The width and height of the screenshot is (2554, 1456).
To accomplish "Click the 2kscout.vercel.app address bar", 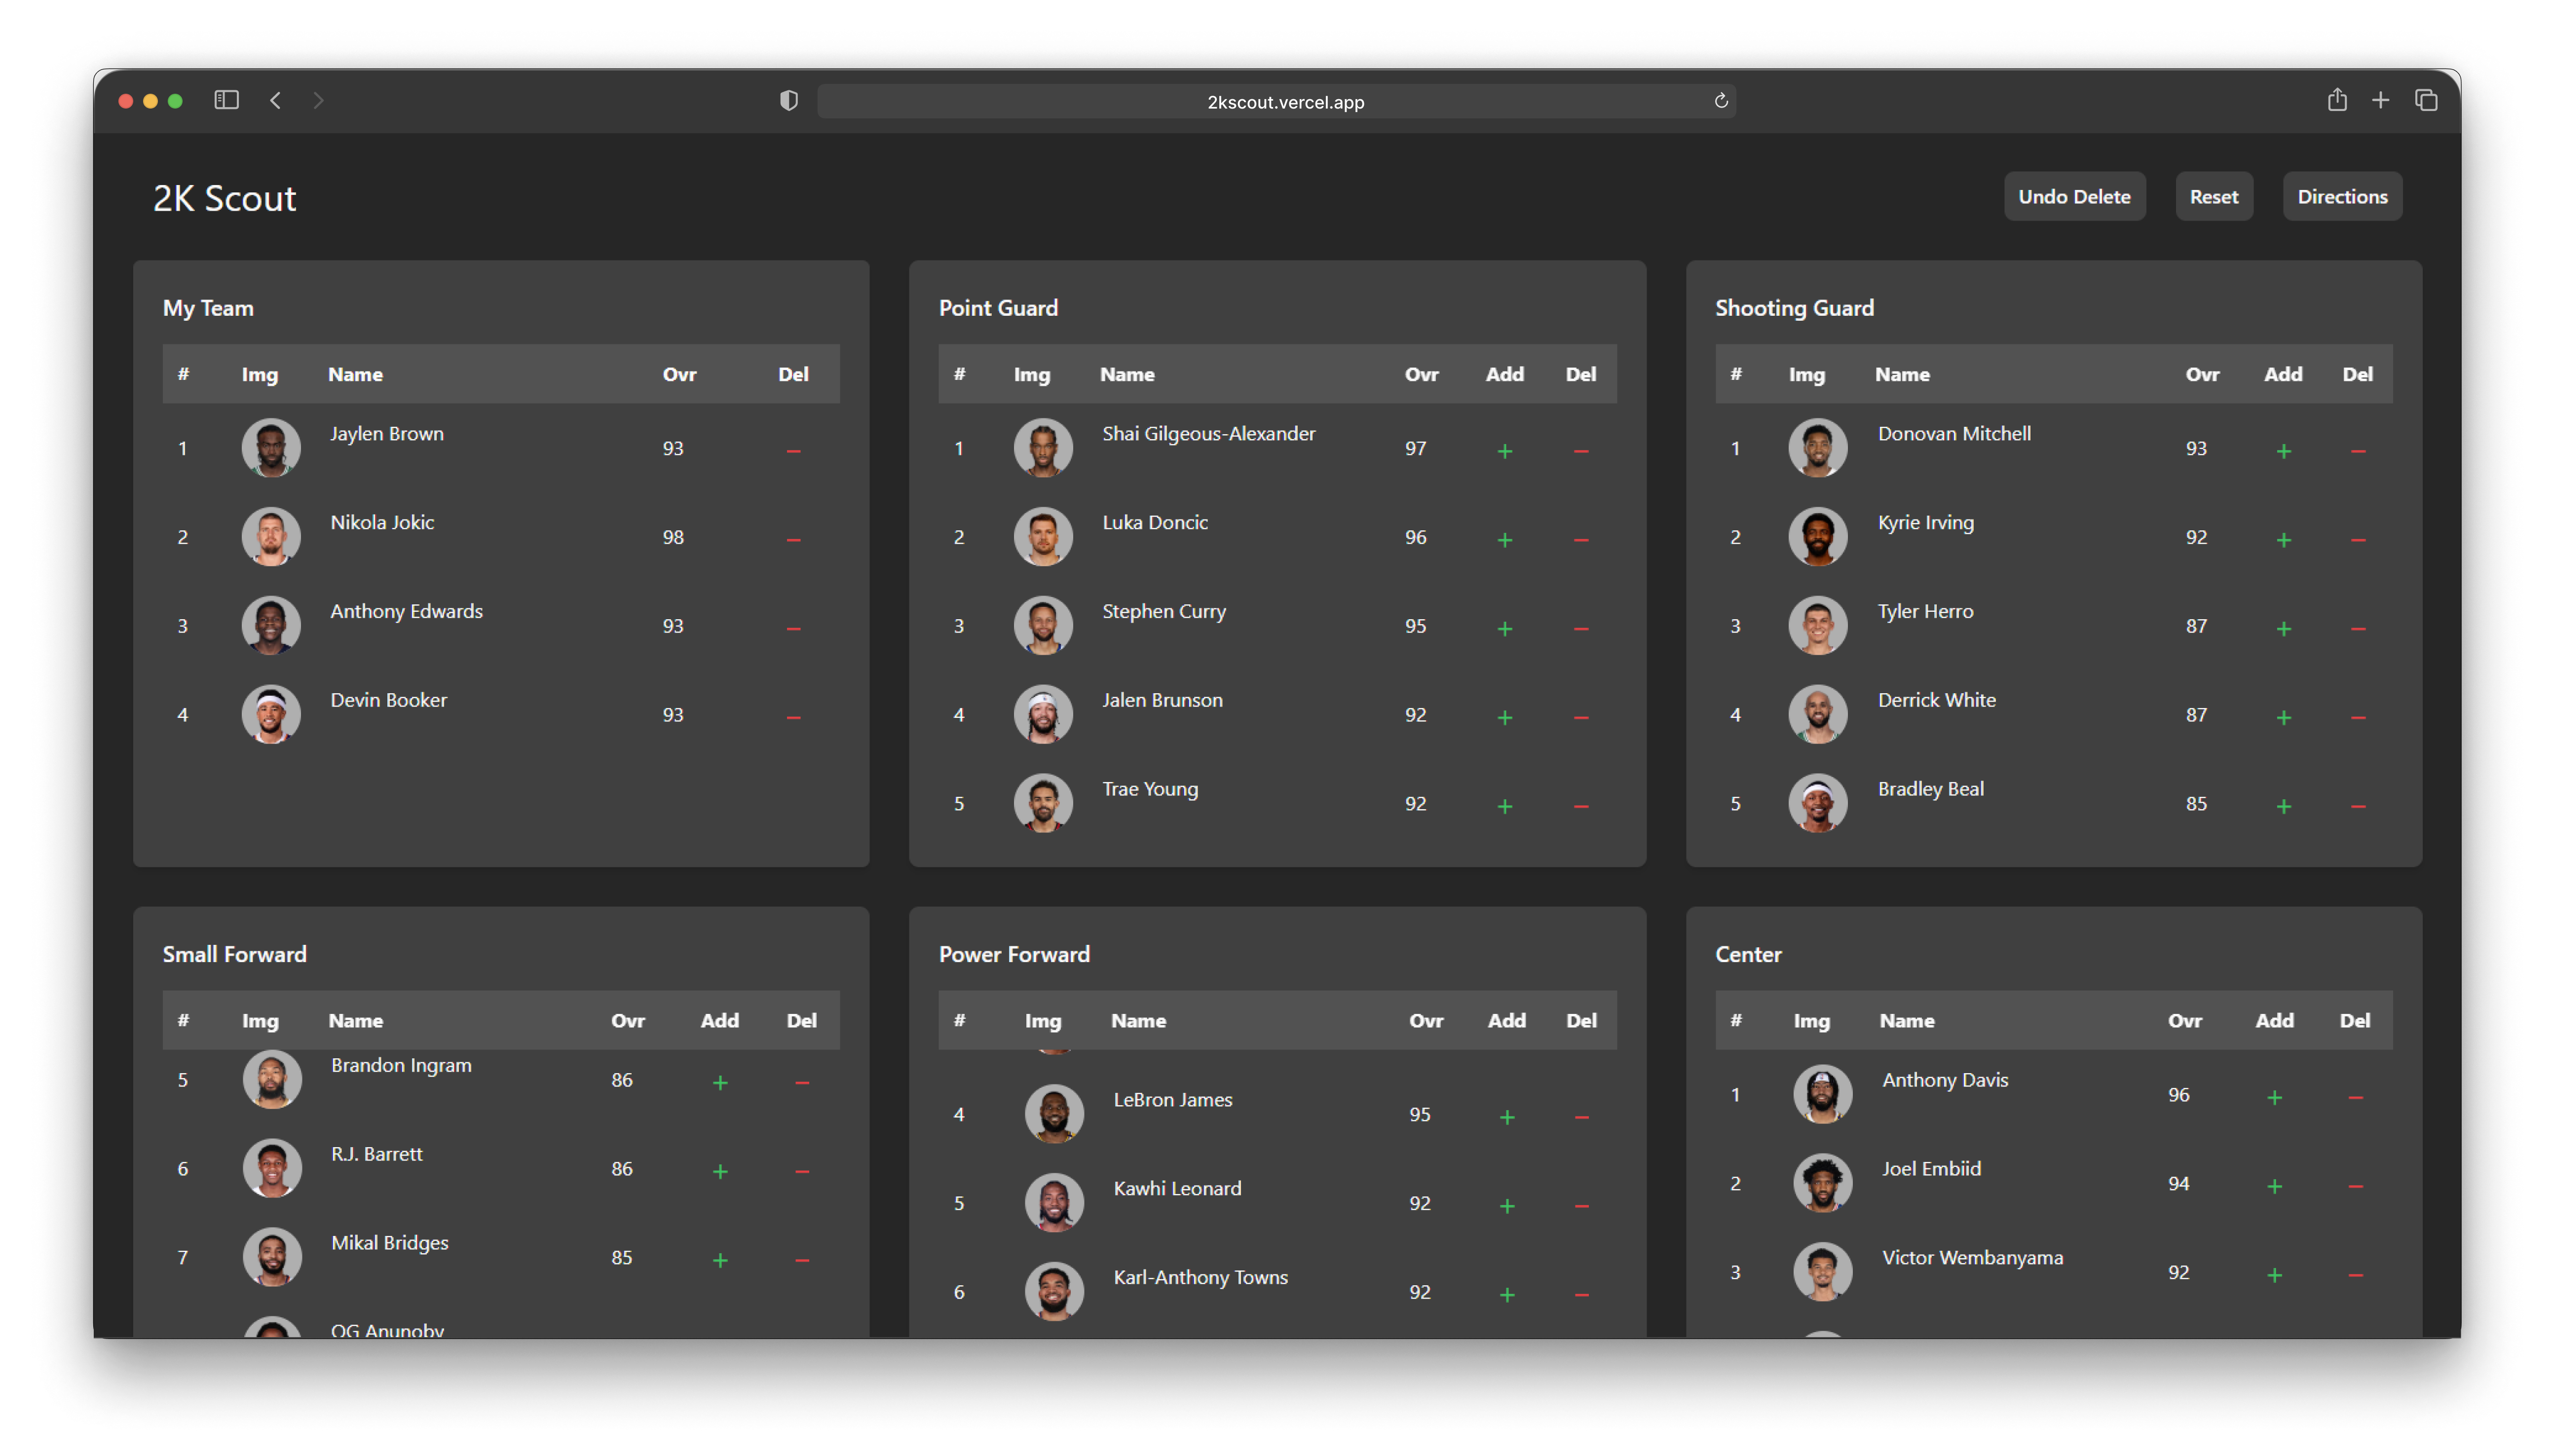I will coord(1284,102).
